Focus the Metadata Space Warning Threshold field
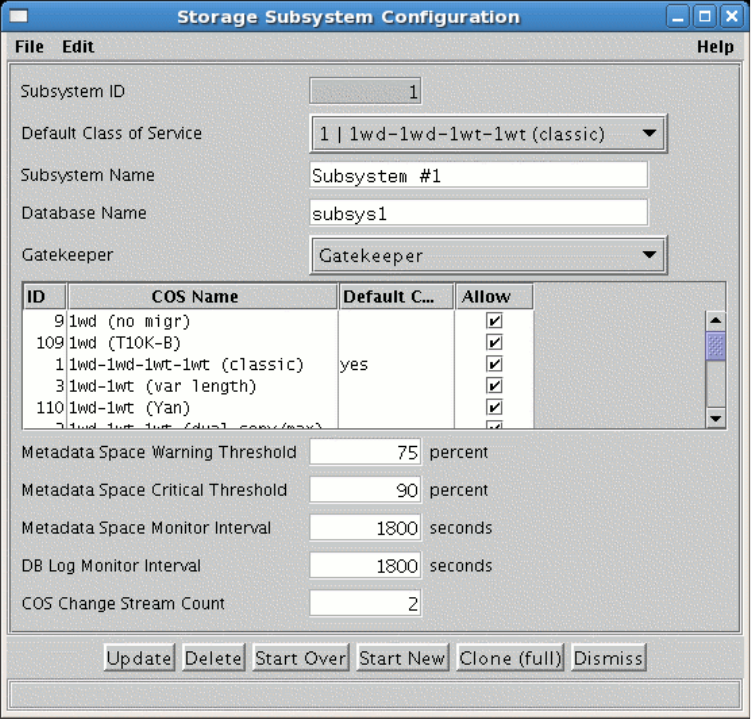751x719 pixels. [x=365, y=452]
